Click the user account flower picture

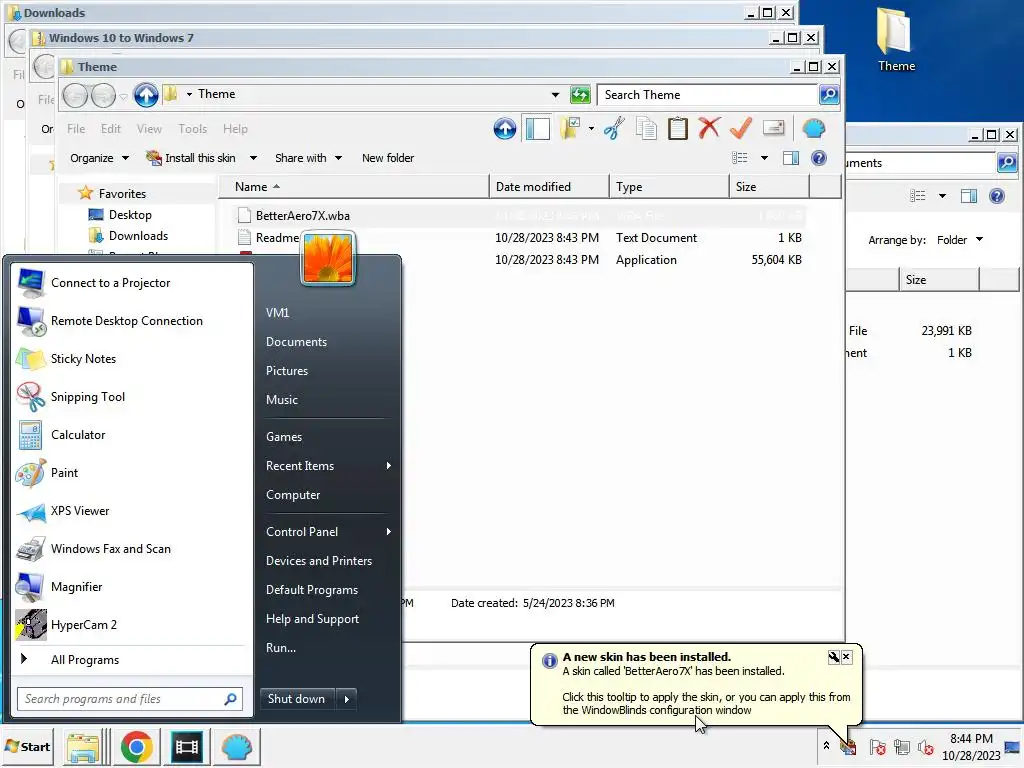pos(328,259)
